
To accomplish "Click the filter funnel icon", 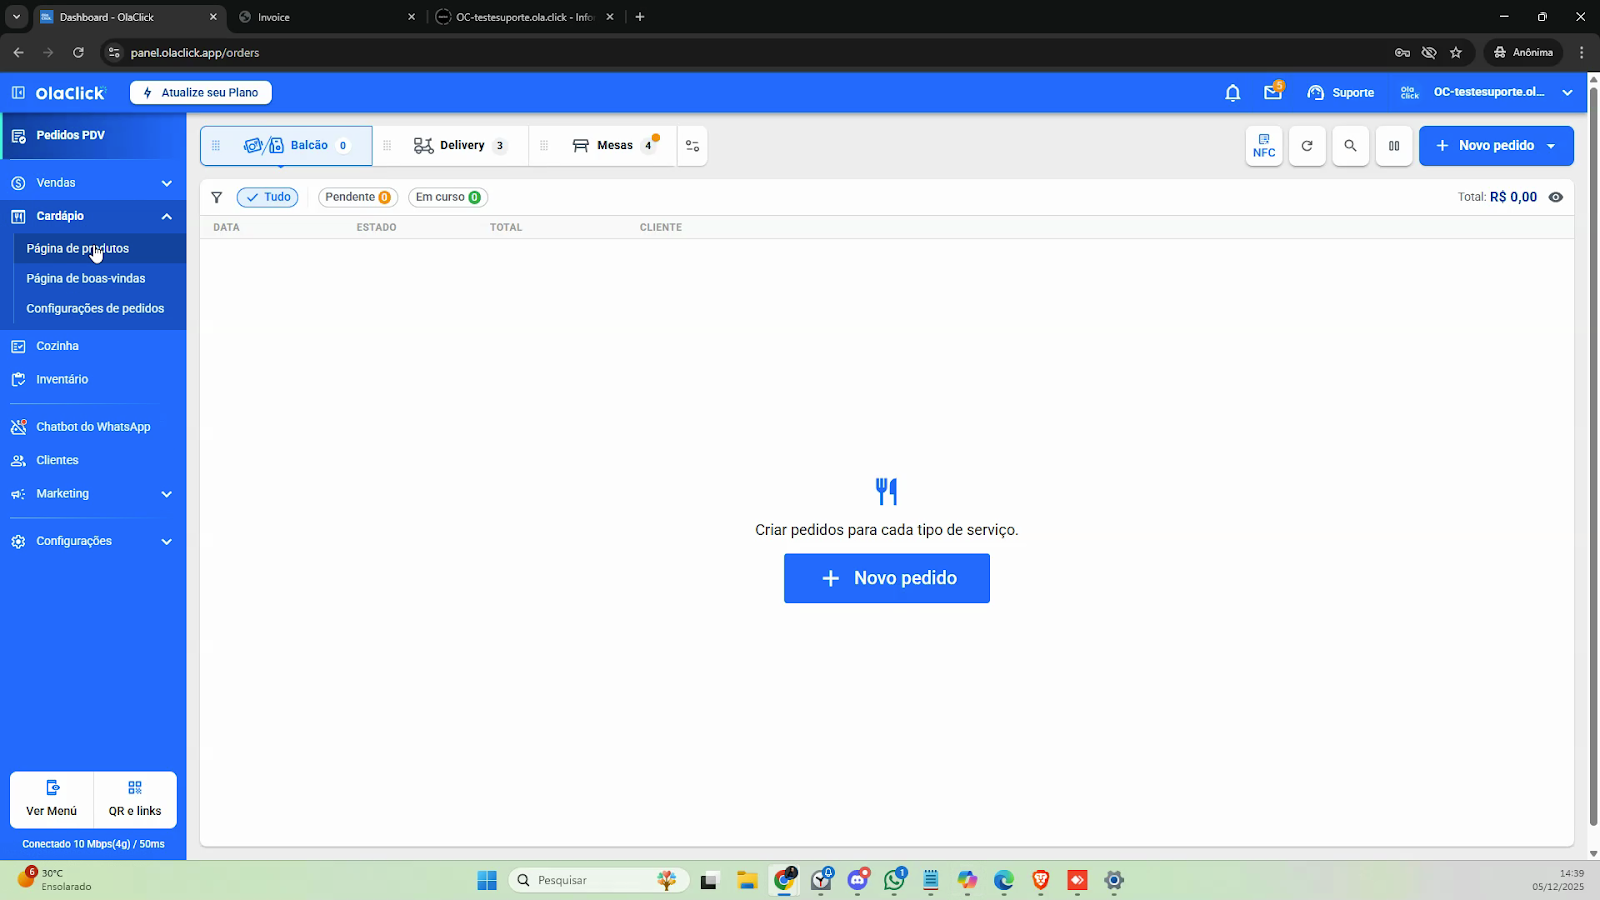I will 217,198.
